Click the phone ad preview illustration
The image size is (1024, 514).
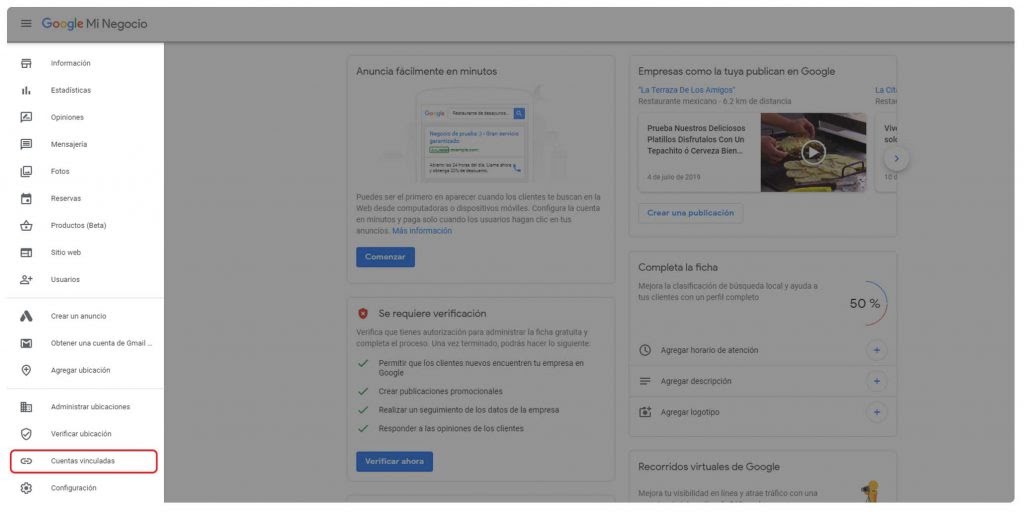473,135
